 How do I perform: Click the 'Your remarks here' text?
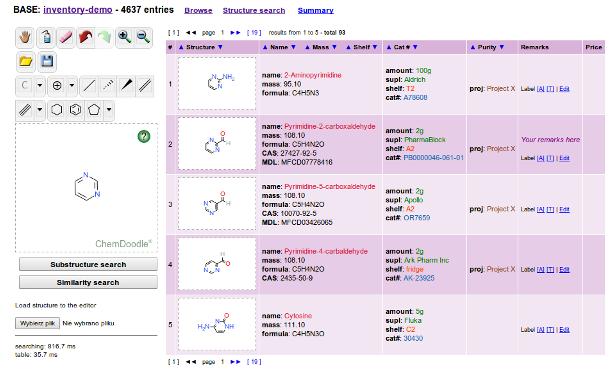(550, 139)
